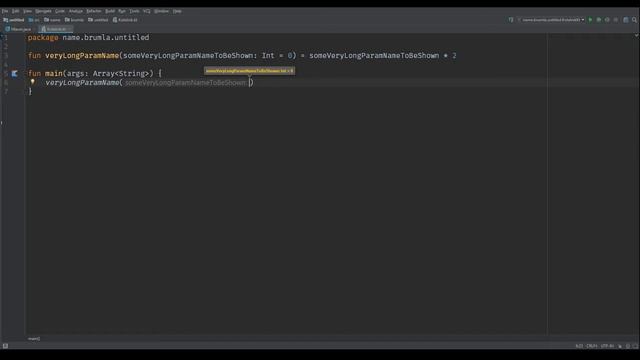The width and height of the screenshot is (640, 360).
Task: Click the brumla package breadcrumb
Action: pyautogui.click(x=74, y=20)
